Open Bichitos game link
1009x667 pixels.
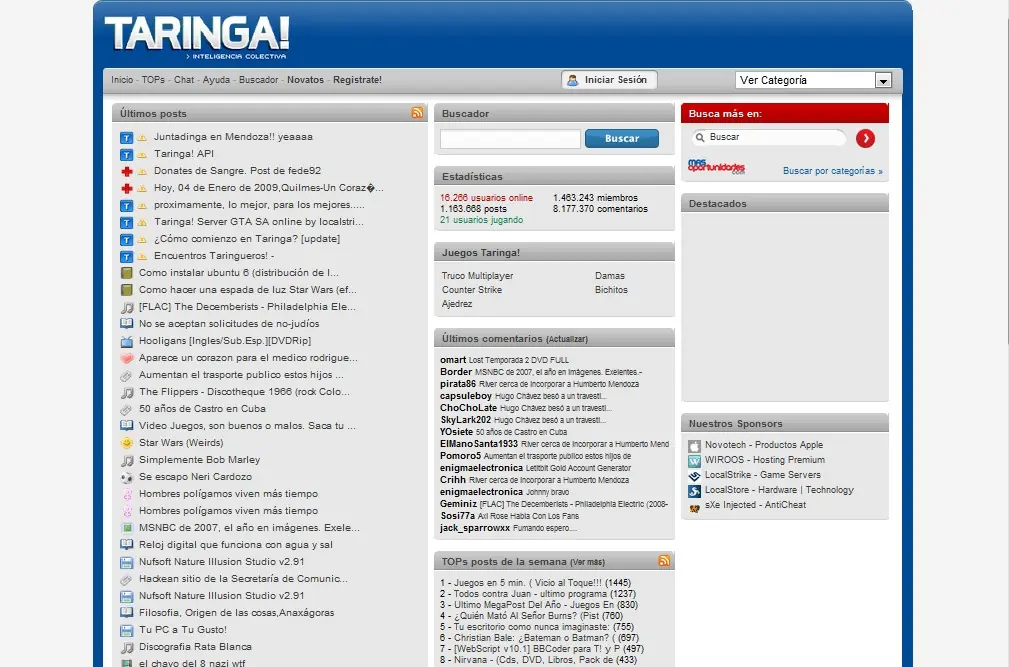[611, 290]
